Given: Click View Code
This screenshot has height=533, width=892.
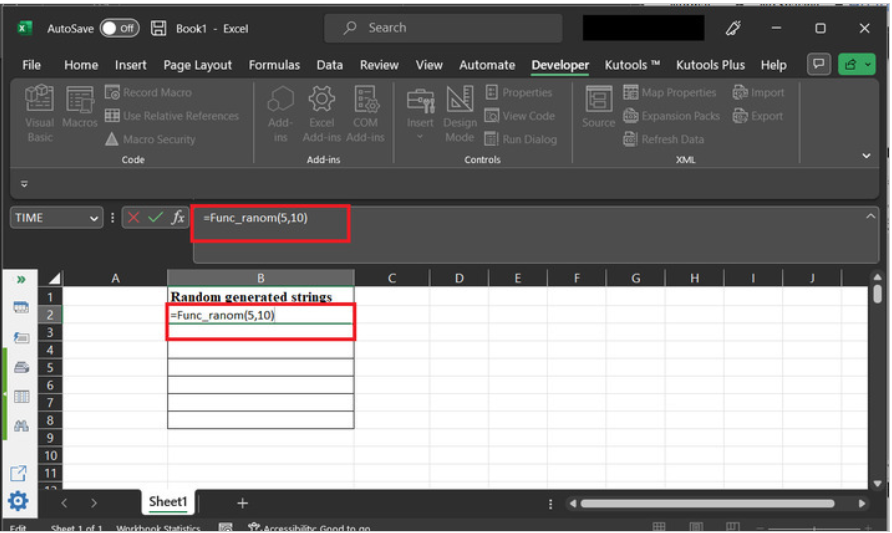Looking at the screenshot, I should pyautogui.click(x=519, y=115).
